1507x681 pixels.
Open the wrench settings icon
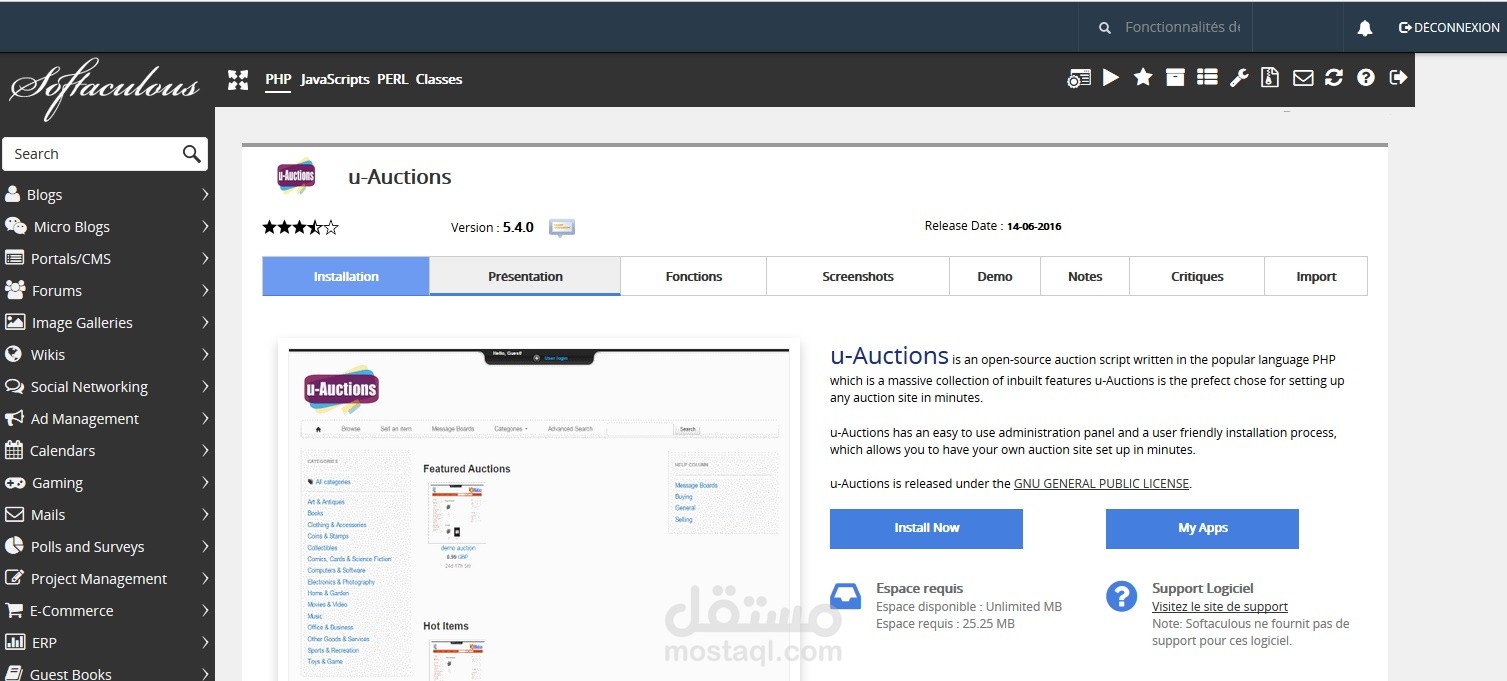[x=1239, y=77]
